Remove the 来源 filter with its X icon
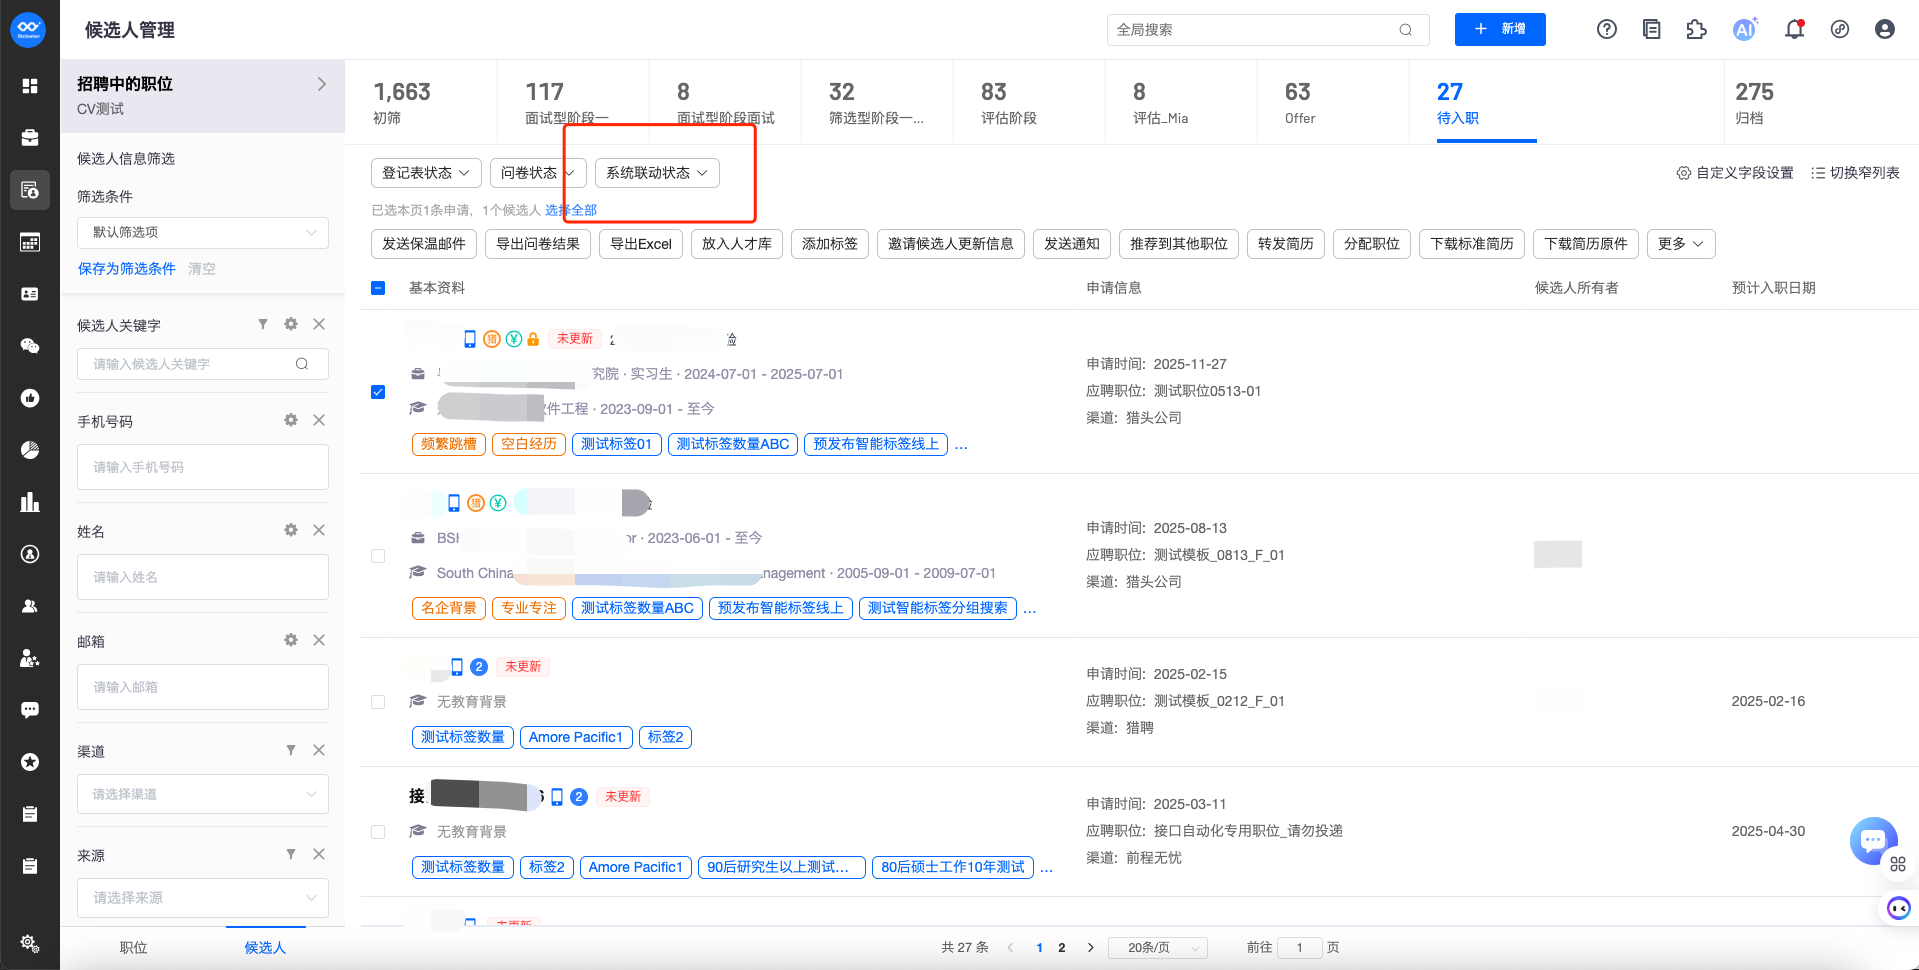Viewport: 1919px width, 970px height. pos(319,854)
